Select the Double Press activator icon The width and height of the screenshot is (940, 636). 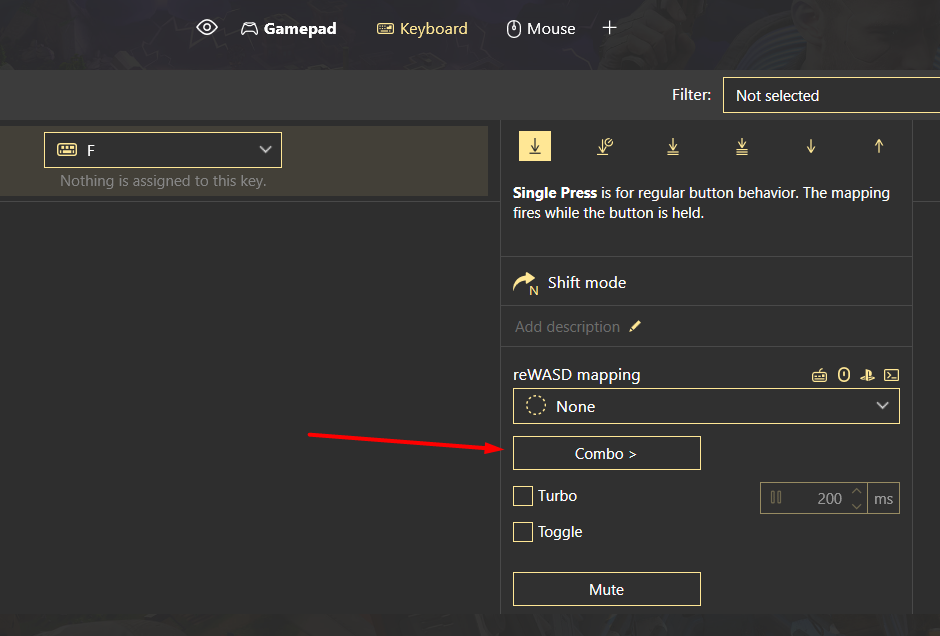click(673, 146)
